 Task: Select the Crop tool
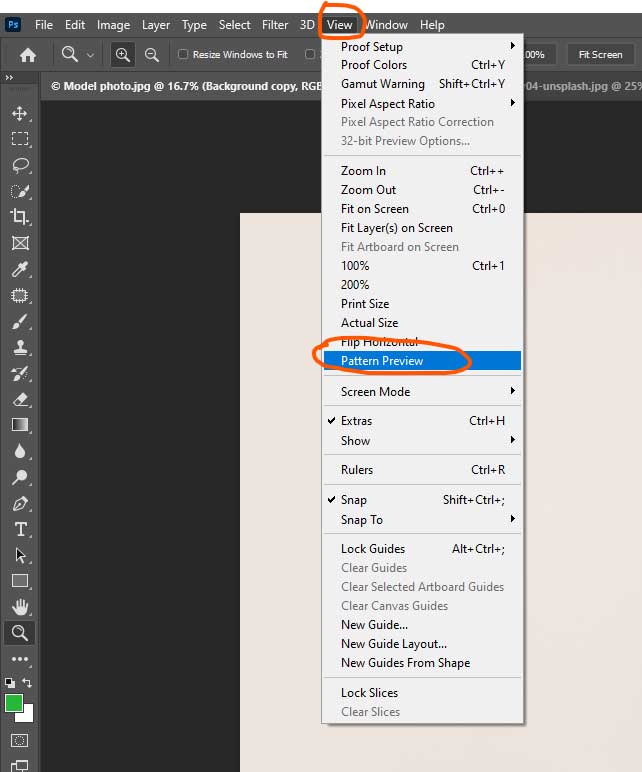pos(20,217)
